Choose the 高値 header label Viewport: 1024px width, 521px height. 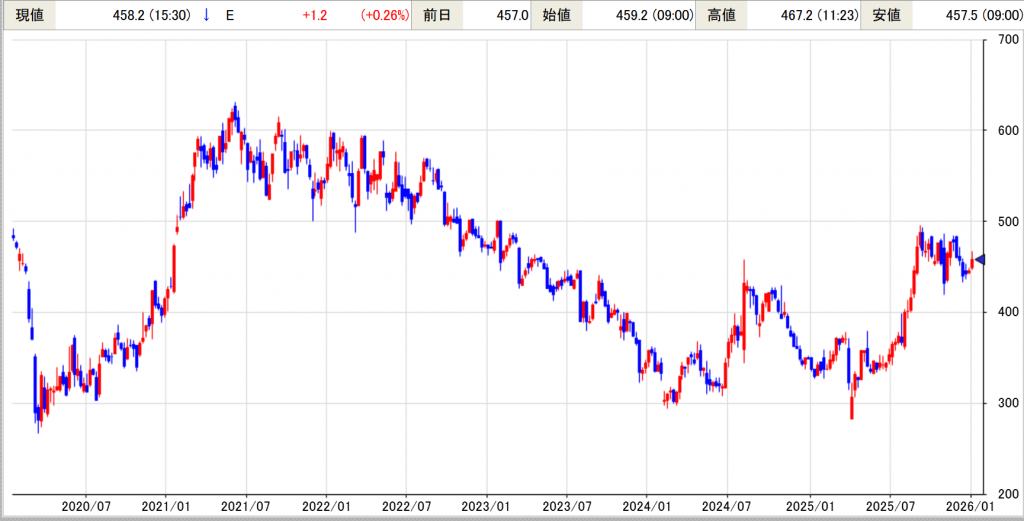pos(721,15)
